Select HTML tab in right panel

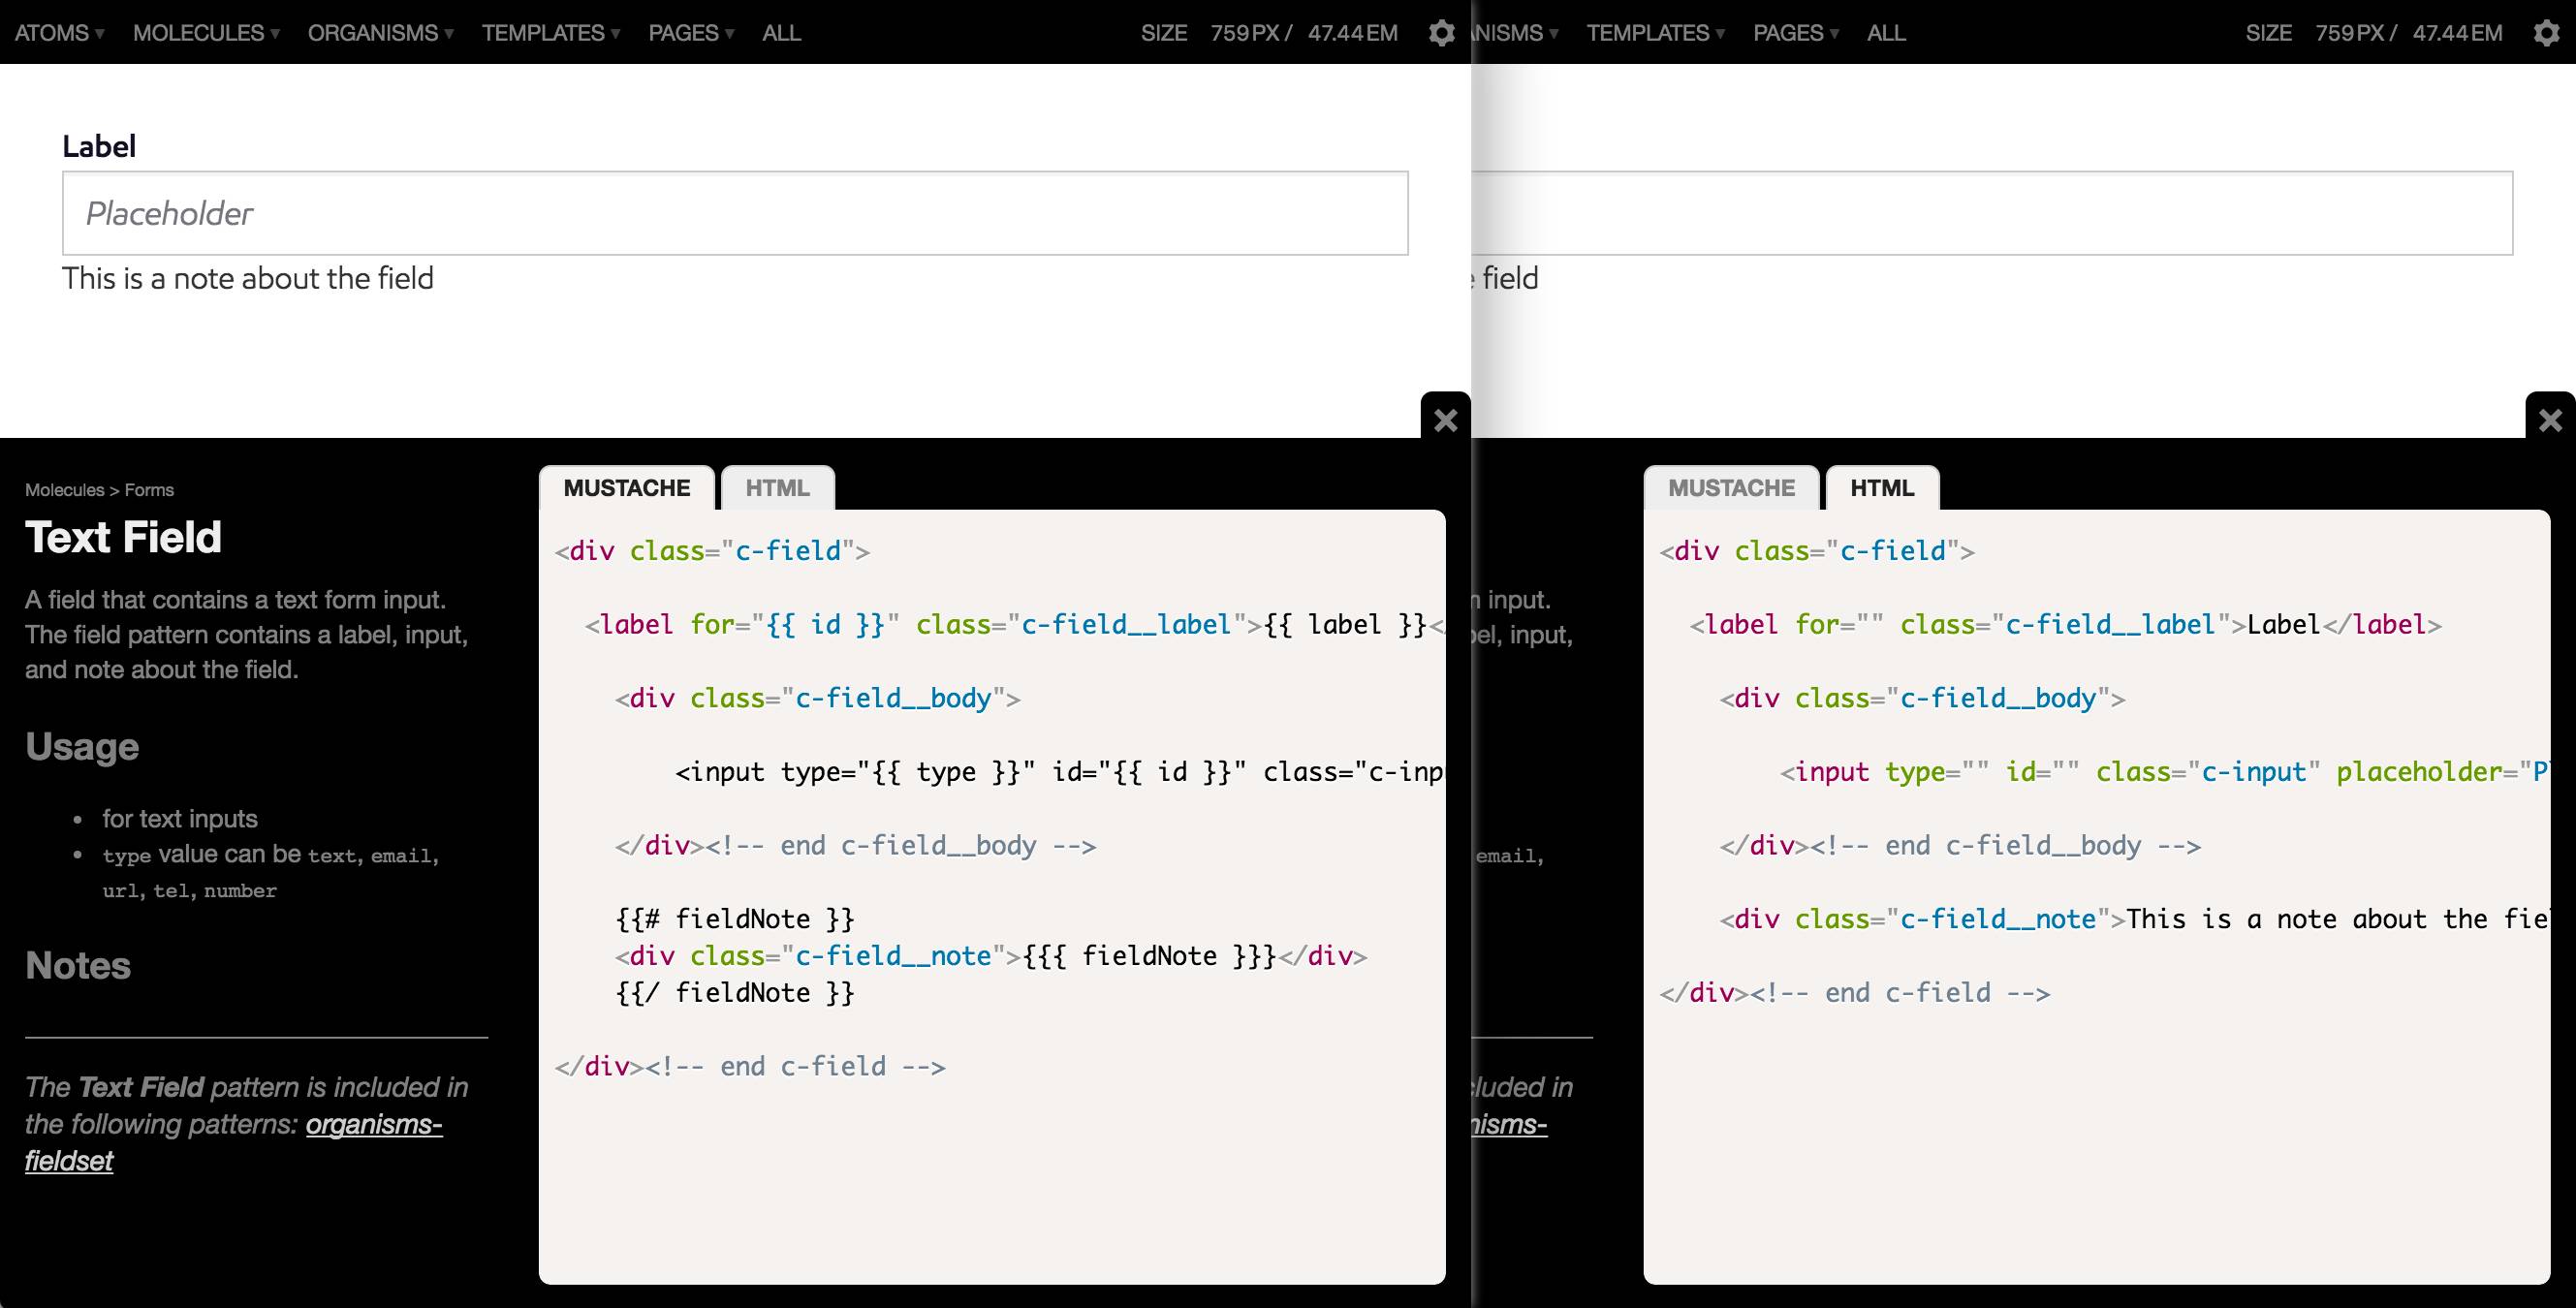(x=1881, y=488)
